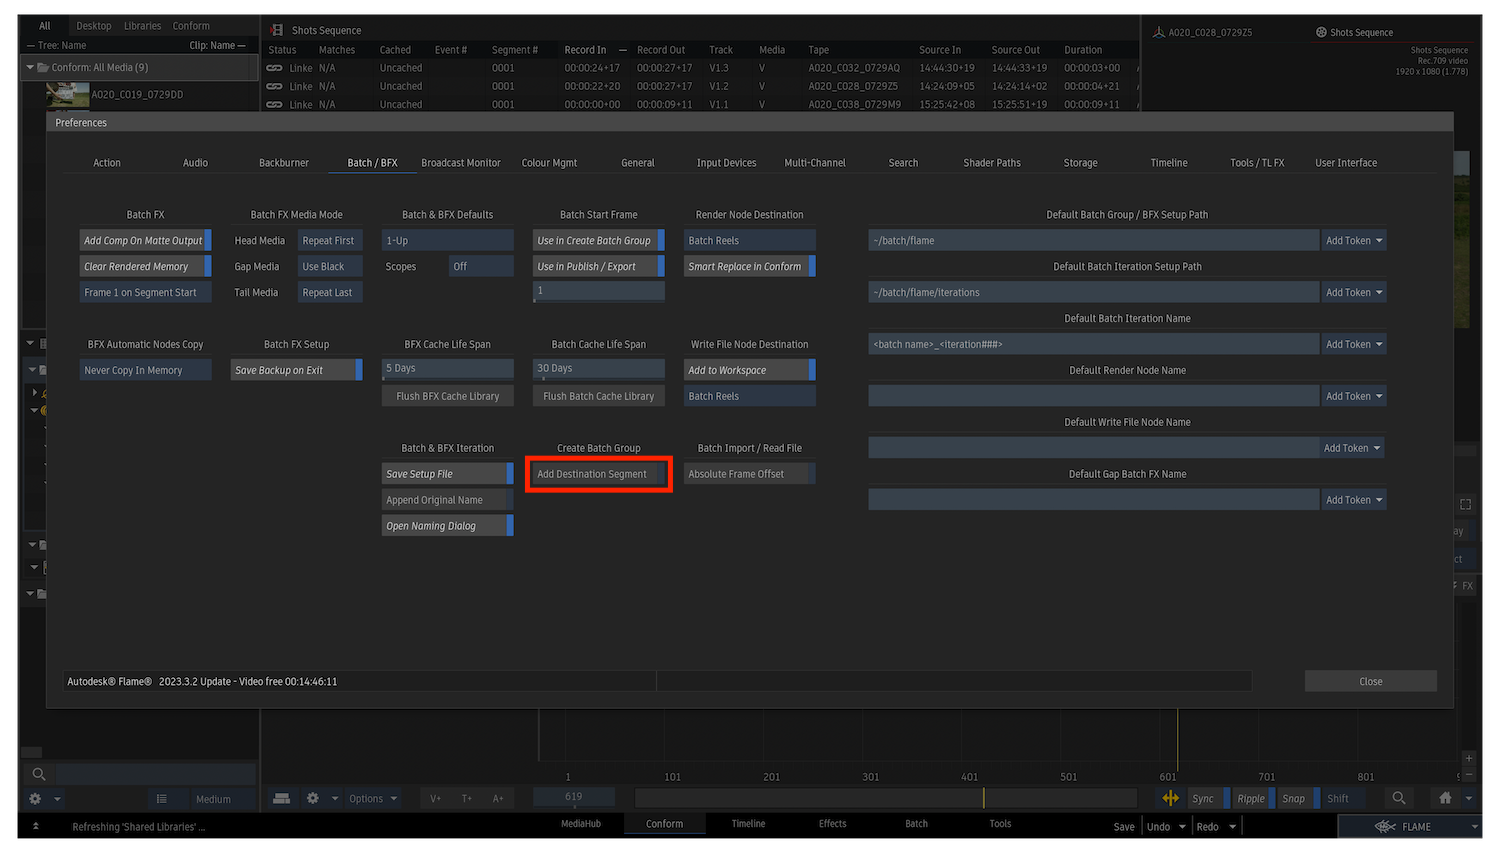Click the Batch Start Frame value field

coord(598,291)
